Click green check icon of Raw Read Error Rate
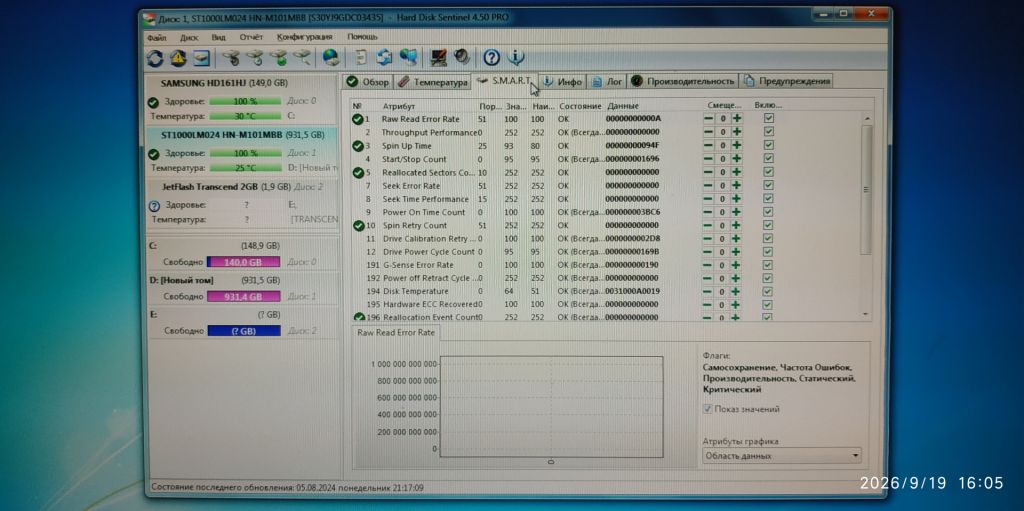 357,120
